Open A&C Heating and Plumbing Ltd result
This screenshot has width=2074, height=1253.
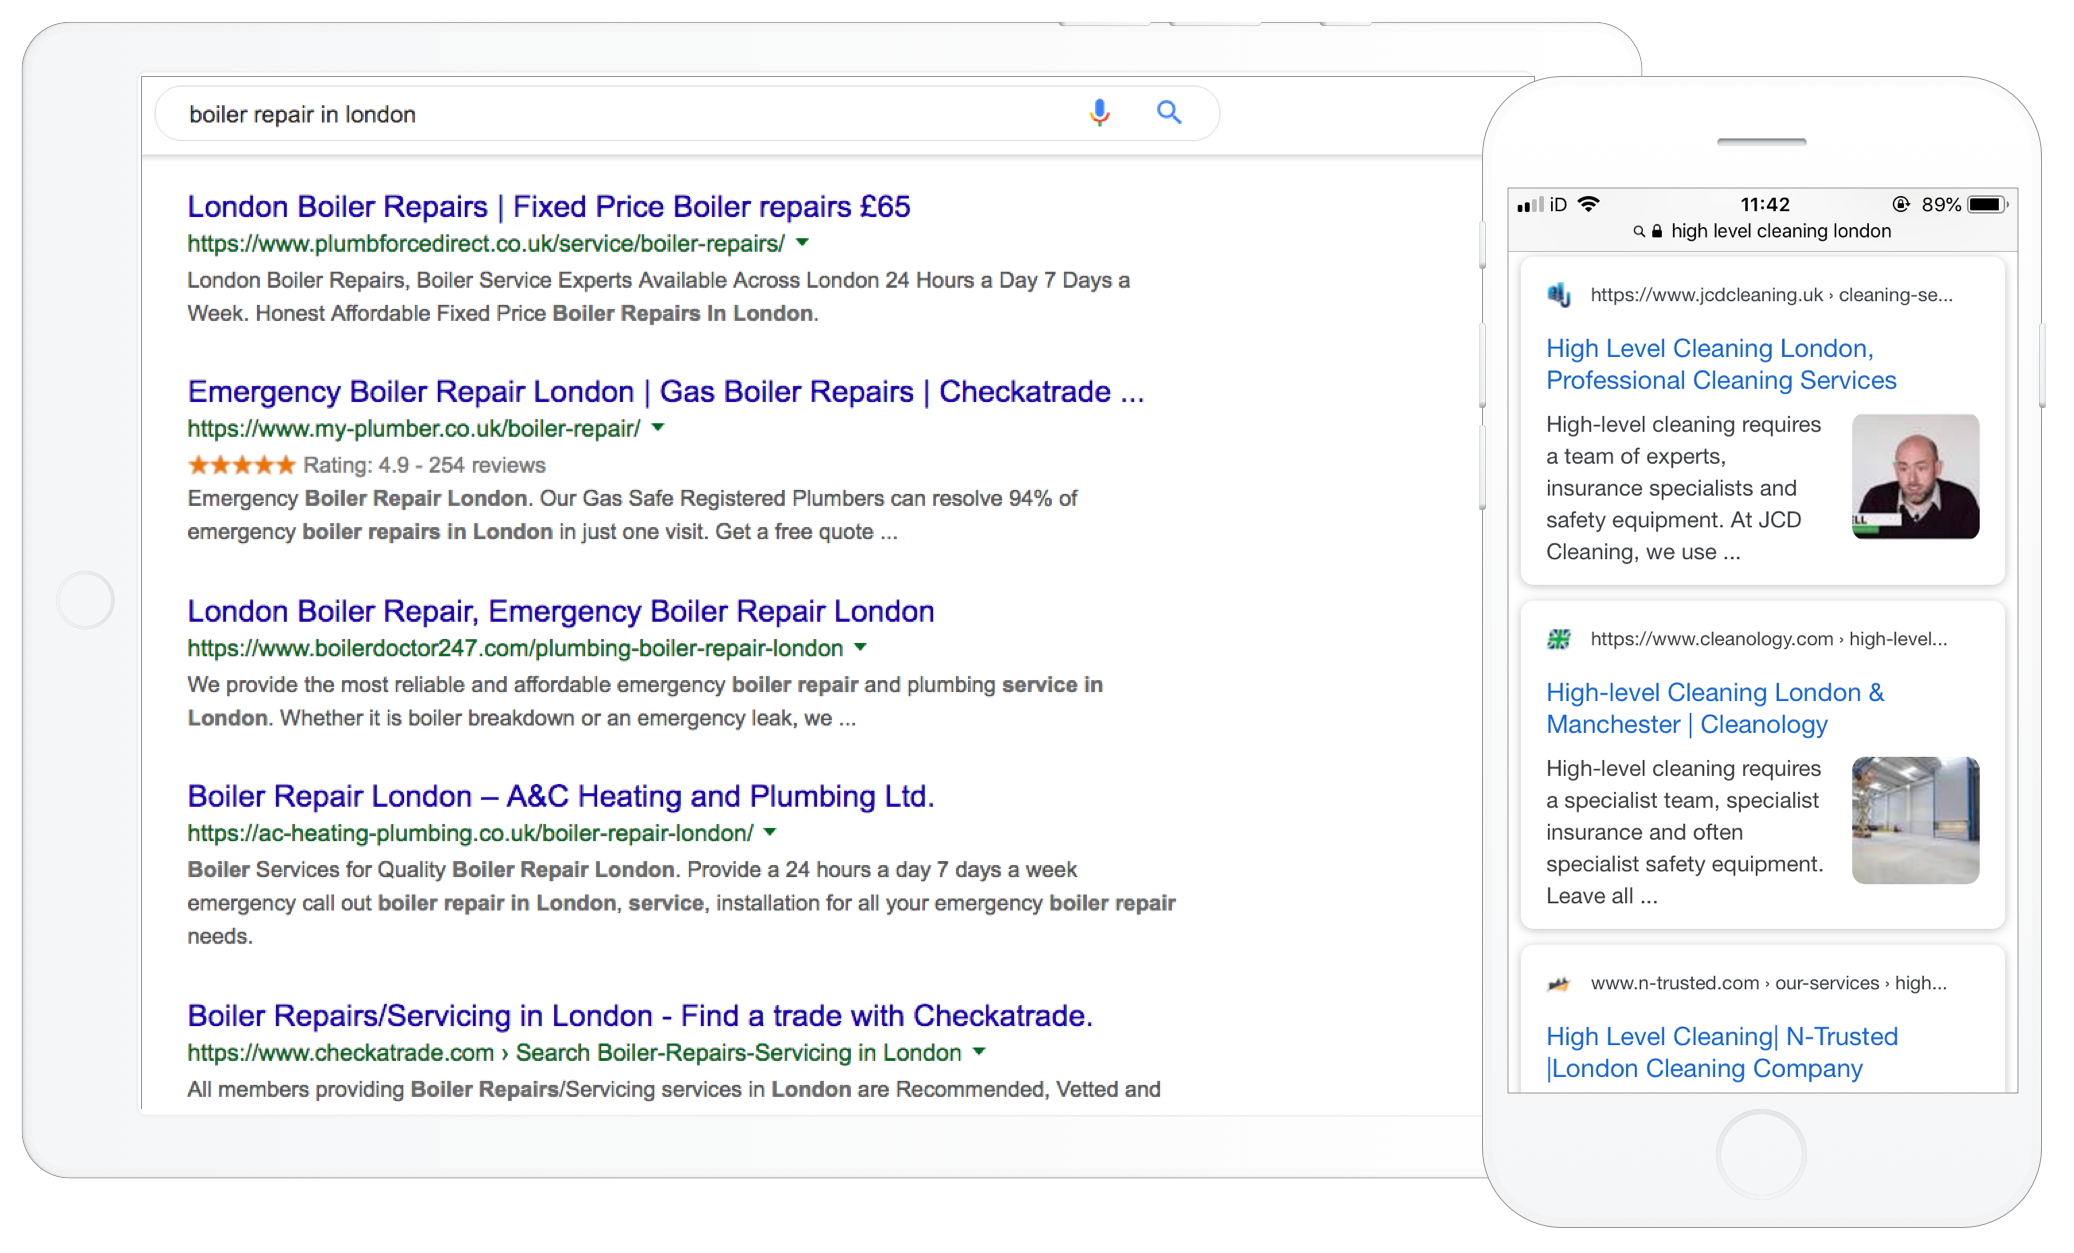[x=561, y=796]
